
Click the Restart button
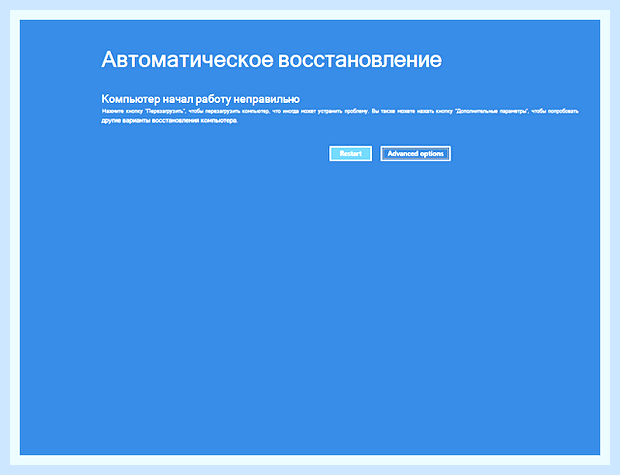point(350,153)
